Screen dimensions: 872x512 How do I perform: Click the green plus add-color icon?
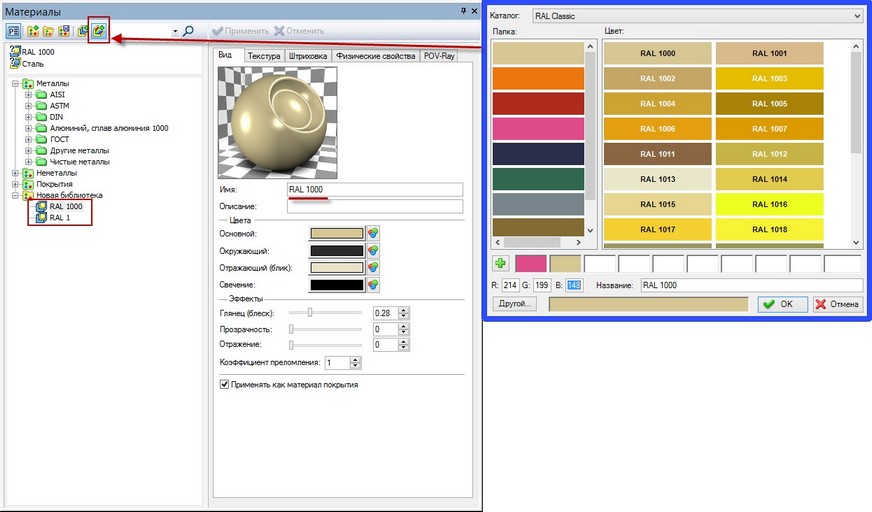click(x=501, y=264)
